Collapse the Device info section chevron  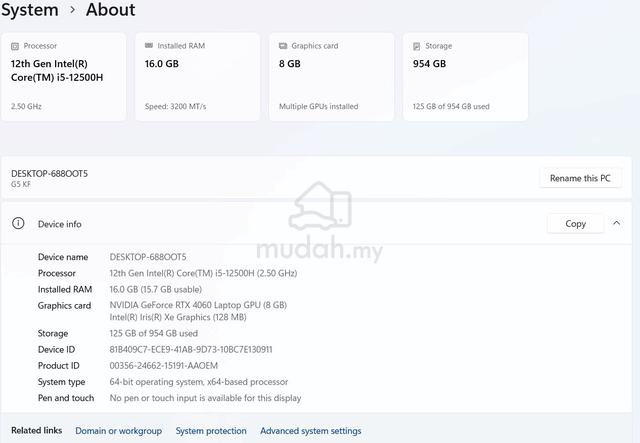[616, 223]
